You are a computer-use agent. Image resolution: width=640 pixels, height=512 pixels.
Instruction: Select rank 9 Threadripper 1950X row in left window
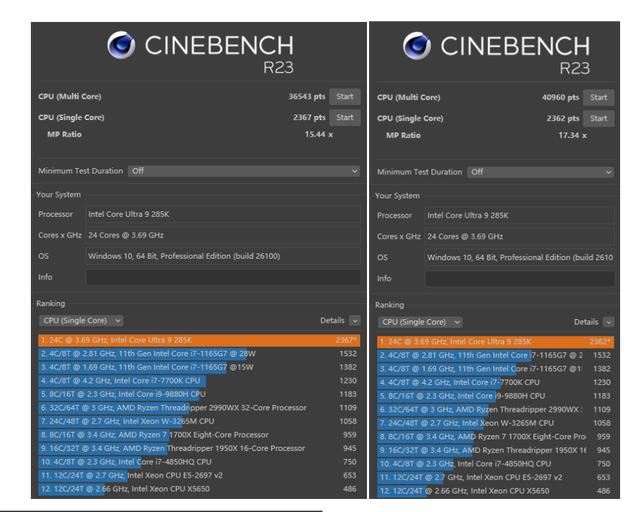click(199, 448)
